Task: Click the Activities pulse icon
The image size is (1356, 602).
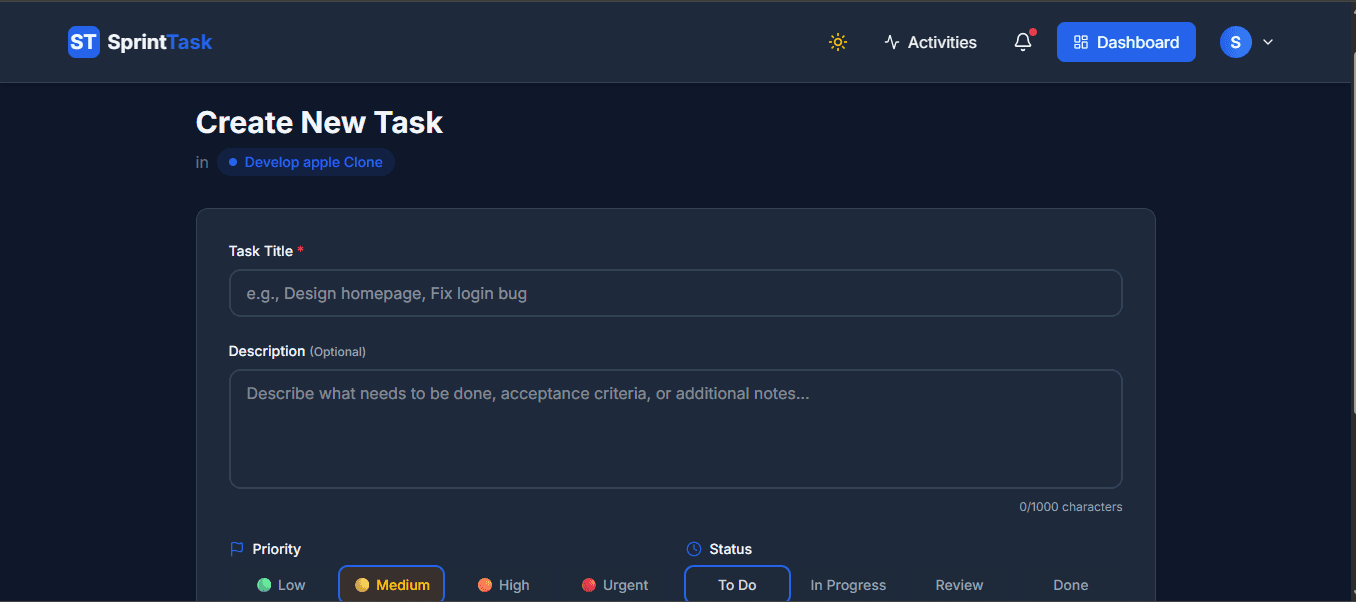Action: [x=892, y=42]
